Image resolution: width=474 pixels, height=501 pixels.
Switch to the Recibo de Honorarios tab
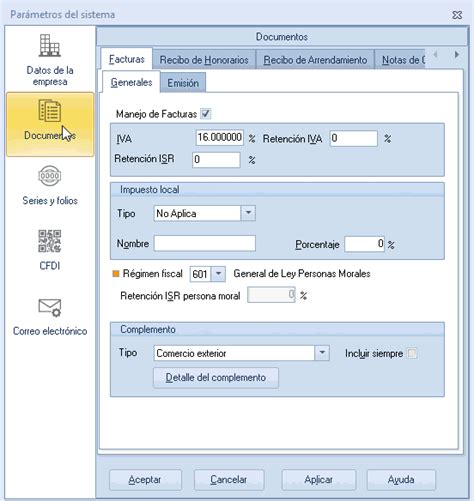tap(204, 60)
